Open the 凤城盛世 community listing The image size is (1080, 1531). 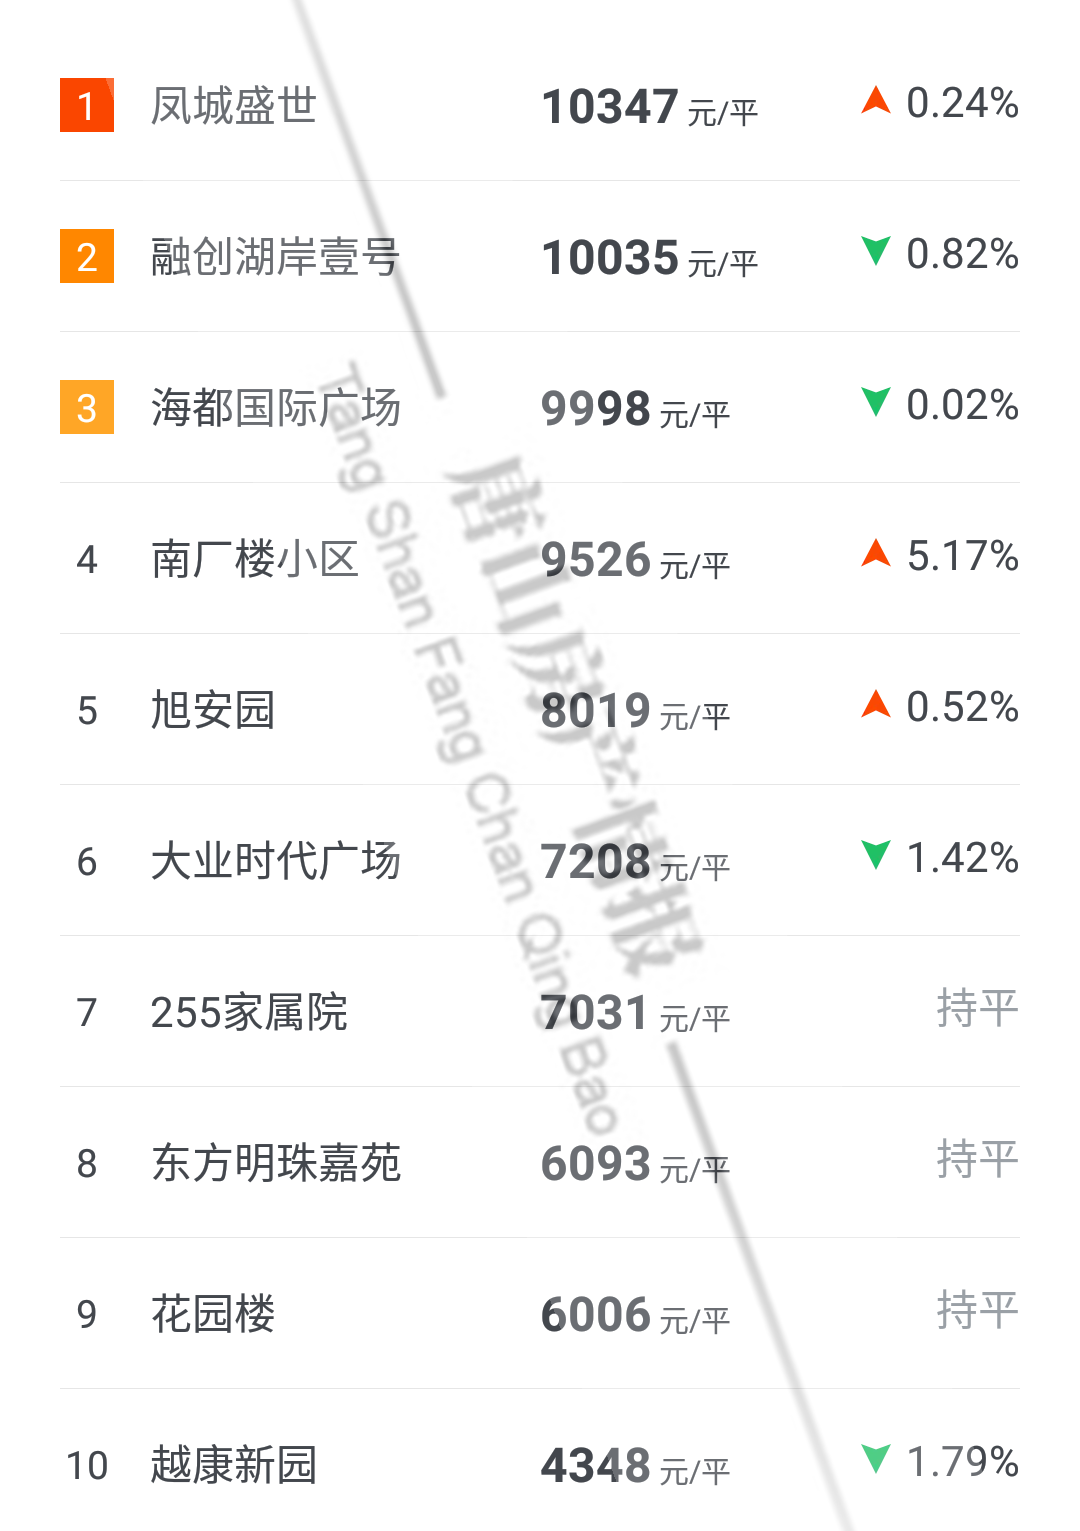(234, 106)
